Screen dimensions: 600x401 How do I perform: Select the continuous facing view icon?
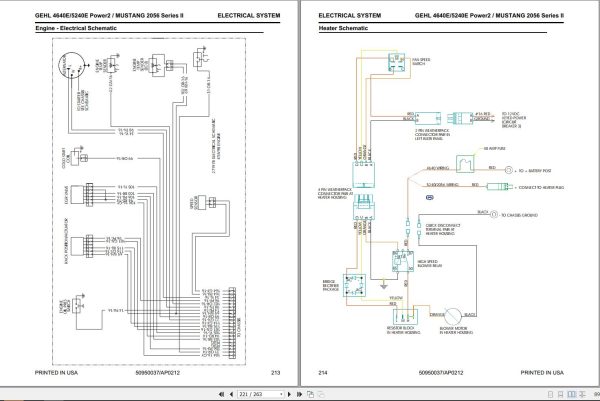tap(582, 394)
